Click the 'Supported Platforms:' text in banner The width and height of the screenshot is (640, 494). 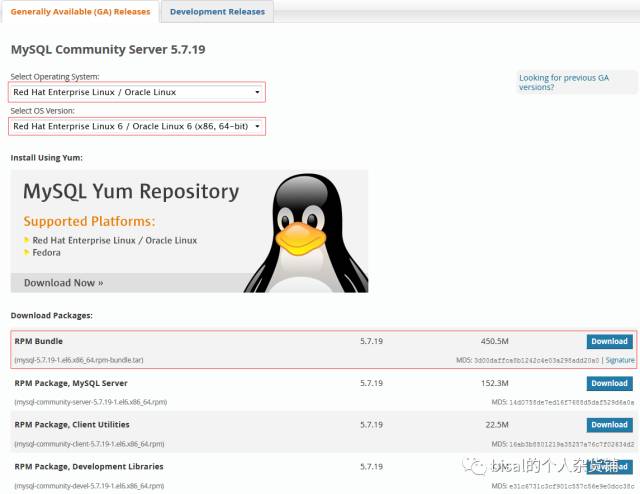(89, 221)
